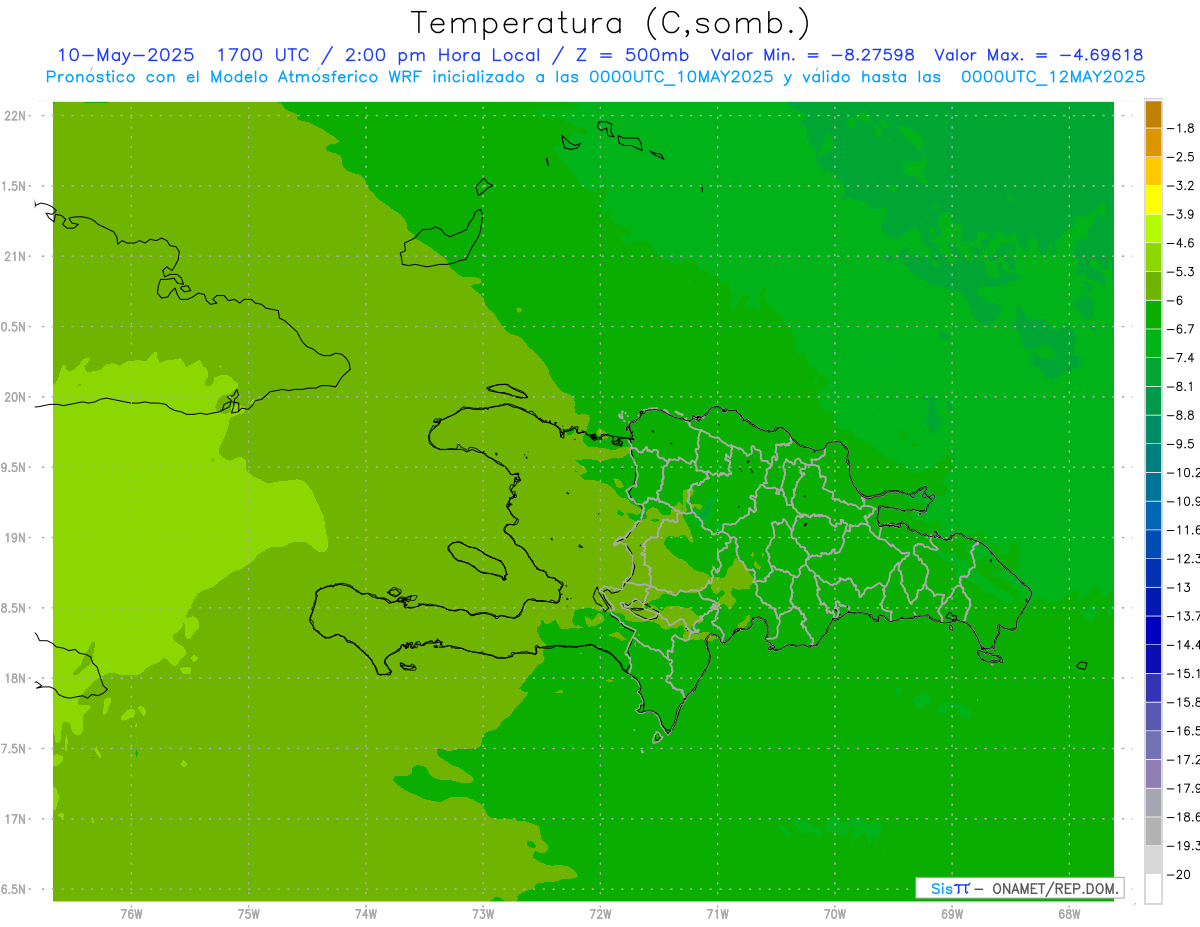Image resolution: width=1200 pixels, height=927 pixels.
Task: Click the 71W longitude axis label
Action: (717, 913)
